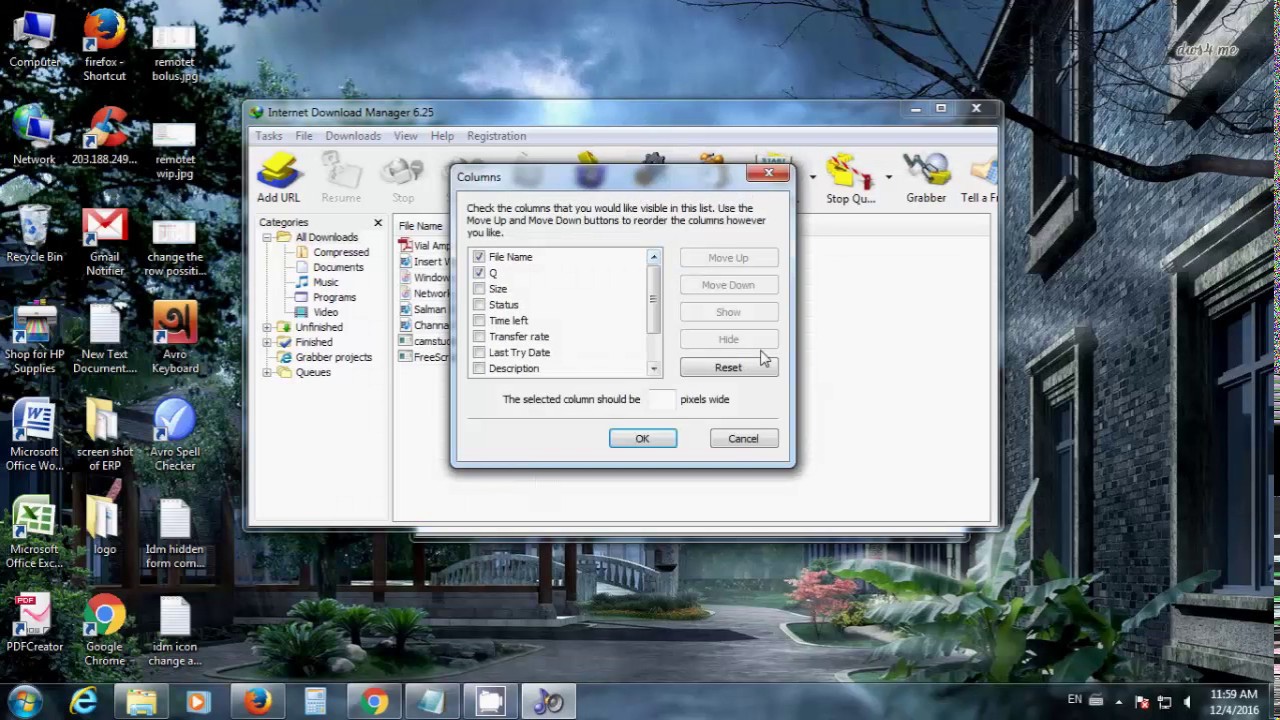Open the File menu
This screenshot has height=720, width=1280.
(x=304, y=136)
